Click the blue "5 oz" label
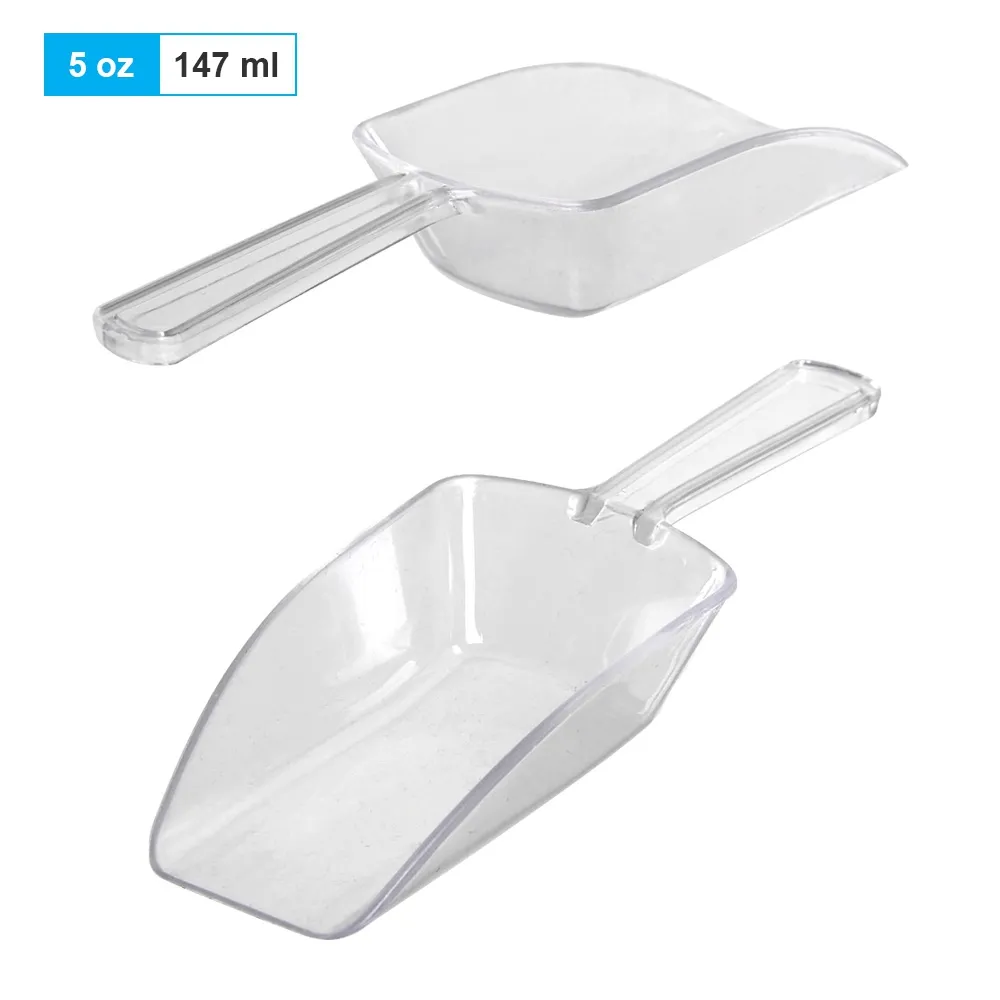 [101, 64]
